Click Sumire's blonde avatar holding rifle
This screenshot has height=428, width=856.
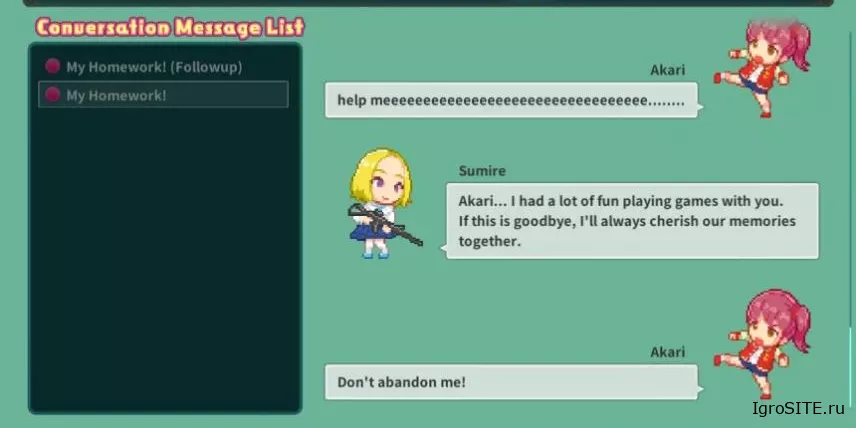point(384,203)
